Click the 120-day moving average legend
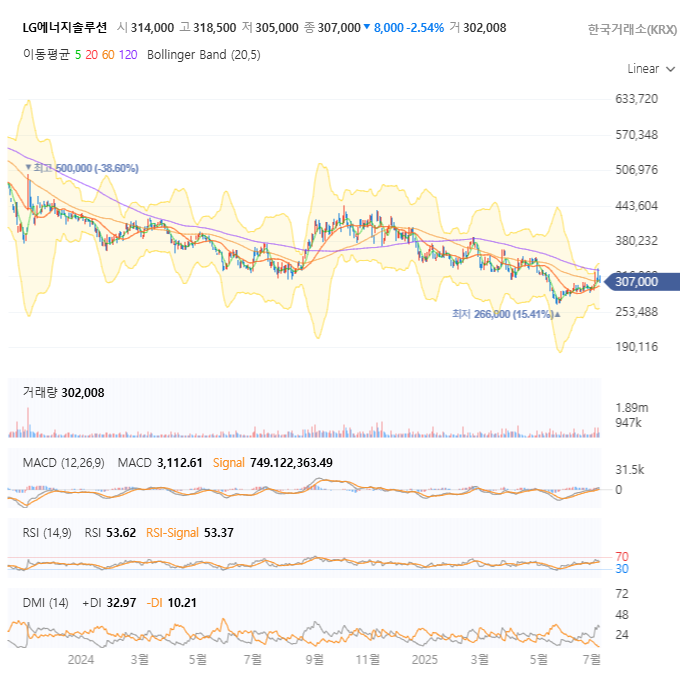The image size is (680, 697). pyautogui.click(x=128, y=55)
